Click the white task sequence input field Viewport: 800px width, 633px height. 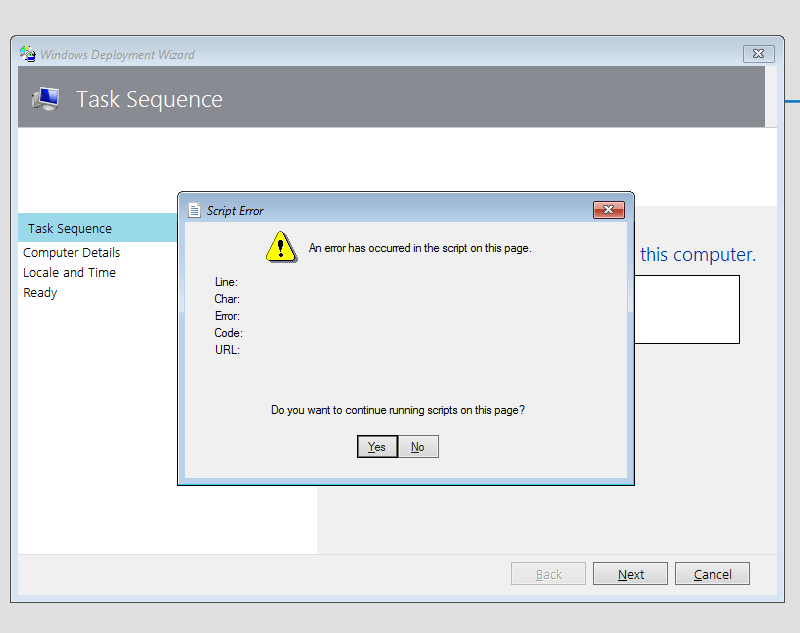pos(688,308)
